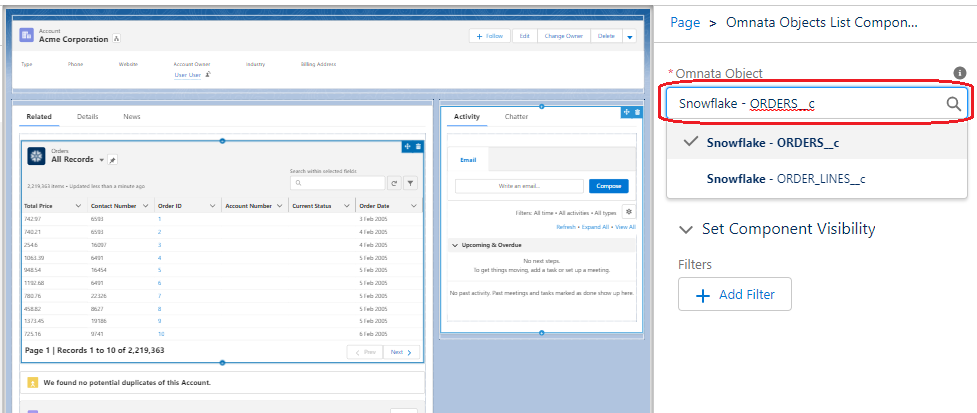Click the Prev page button
The height and width of the screenshot is (413, 977).
pos(365,353)
